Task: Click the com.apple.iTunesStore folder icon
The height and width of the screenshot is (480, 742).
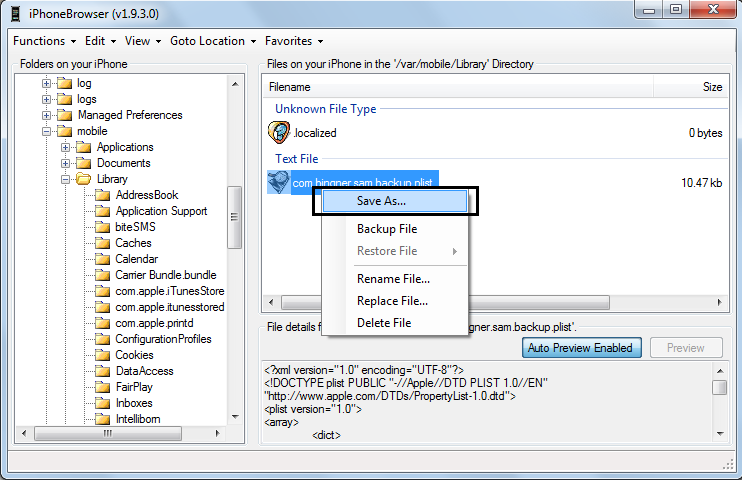Action: (x=102, y=292)
